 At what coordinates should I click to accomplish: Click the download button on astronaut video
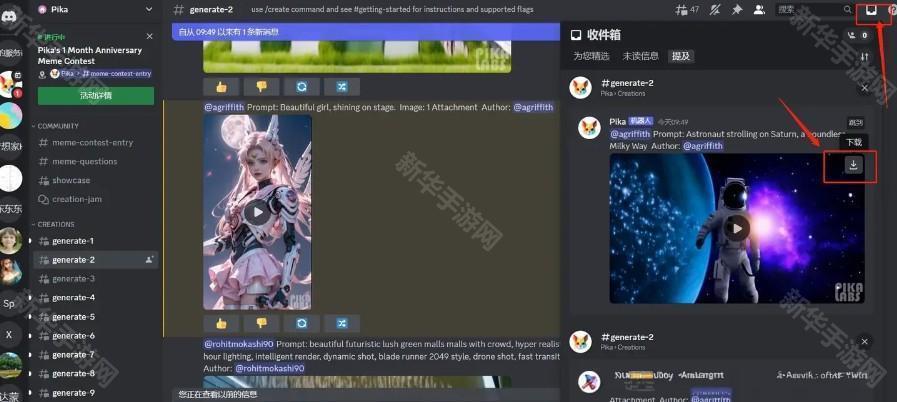tap(853, 166)
